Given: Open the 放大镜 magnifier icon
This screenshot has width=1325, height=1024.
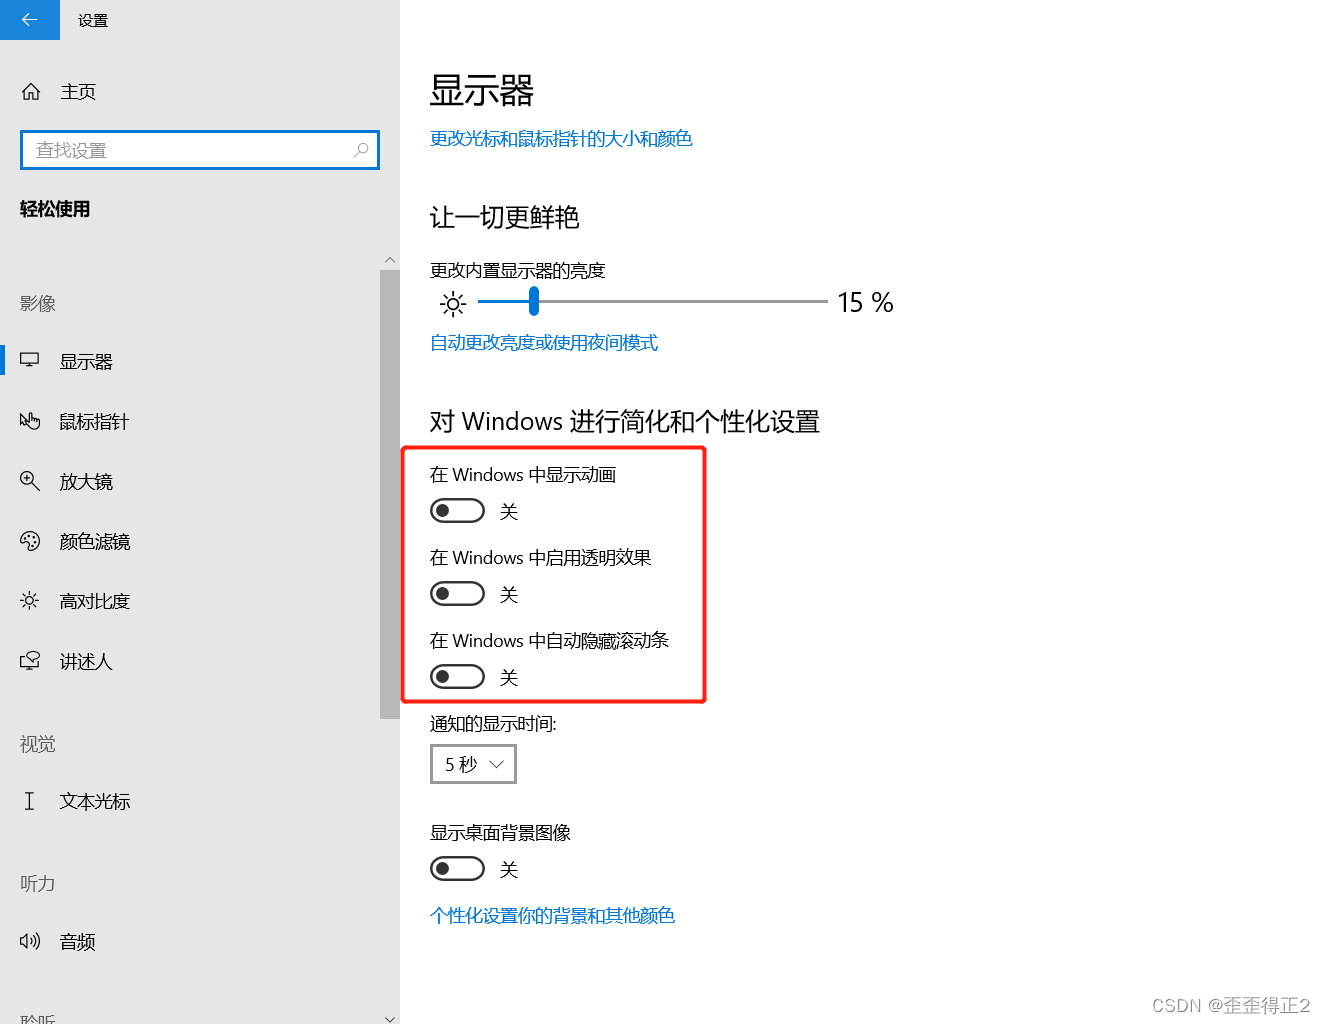Looking at the screenshot, I should click(30, 481).
